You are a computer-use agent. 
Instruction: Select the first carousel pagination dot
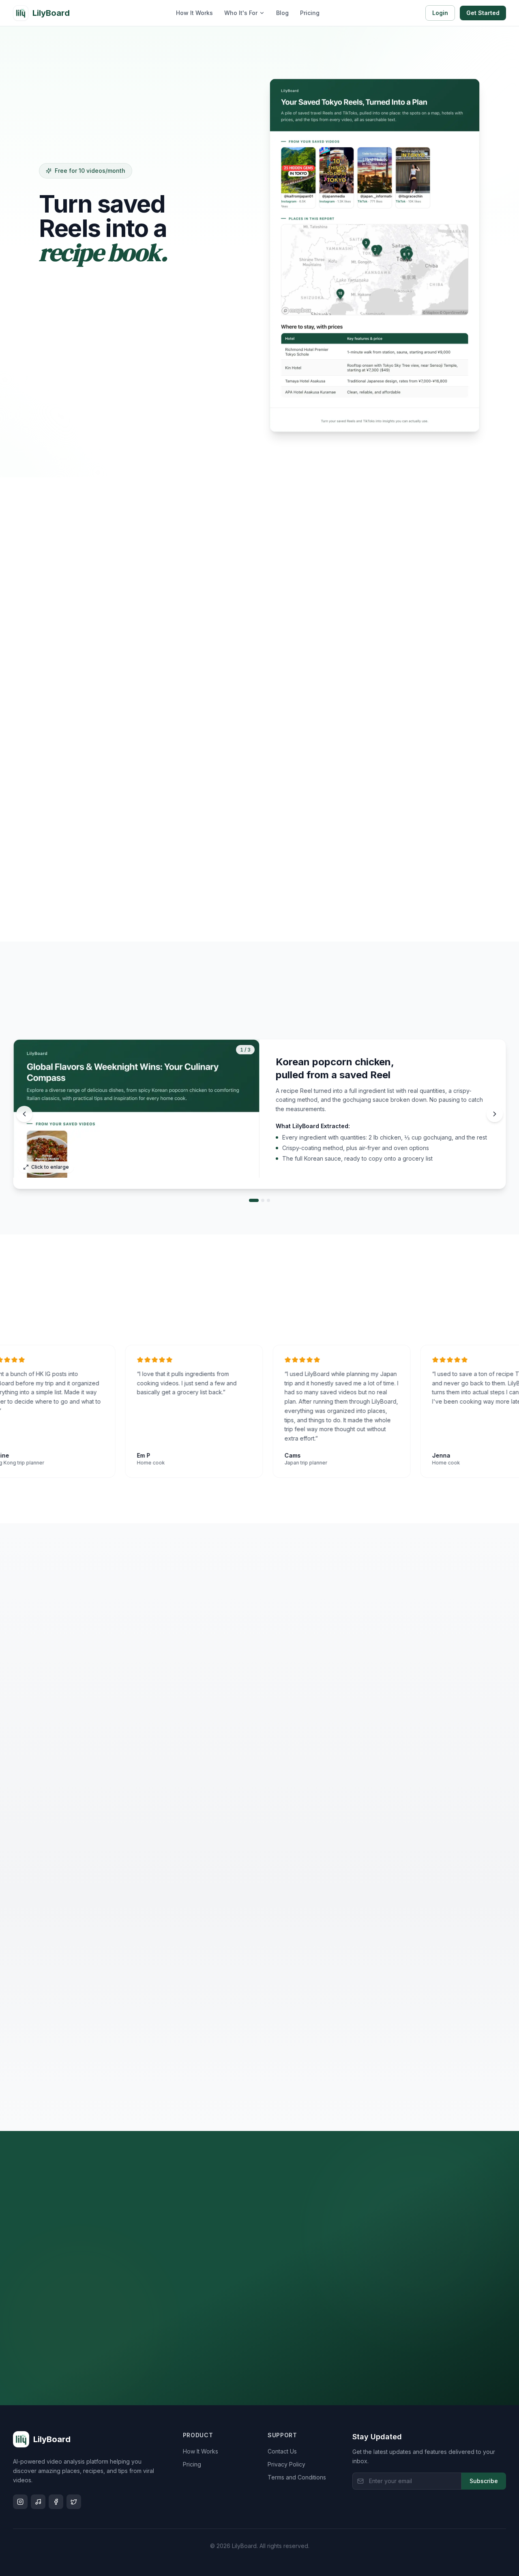tap(254, 1200)
